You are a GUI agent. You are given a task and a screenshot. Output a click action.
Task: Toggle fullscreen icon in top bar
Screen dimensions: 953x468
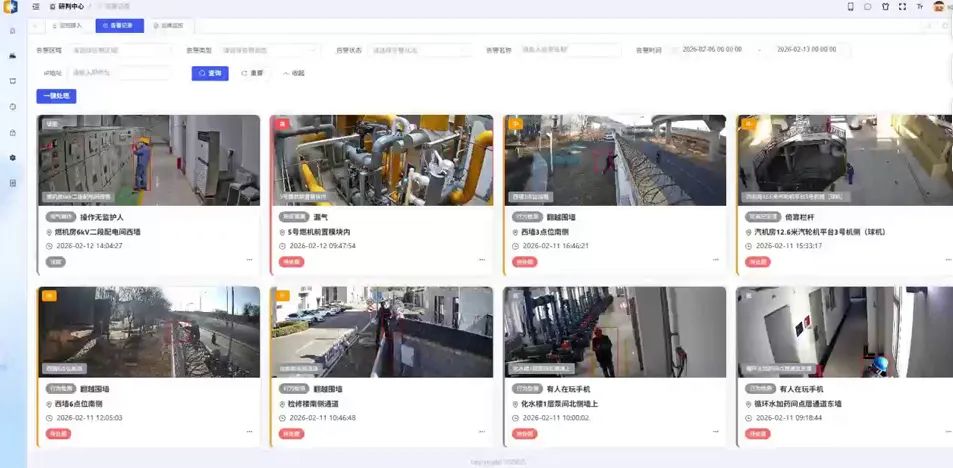[x=903, y=7]
